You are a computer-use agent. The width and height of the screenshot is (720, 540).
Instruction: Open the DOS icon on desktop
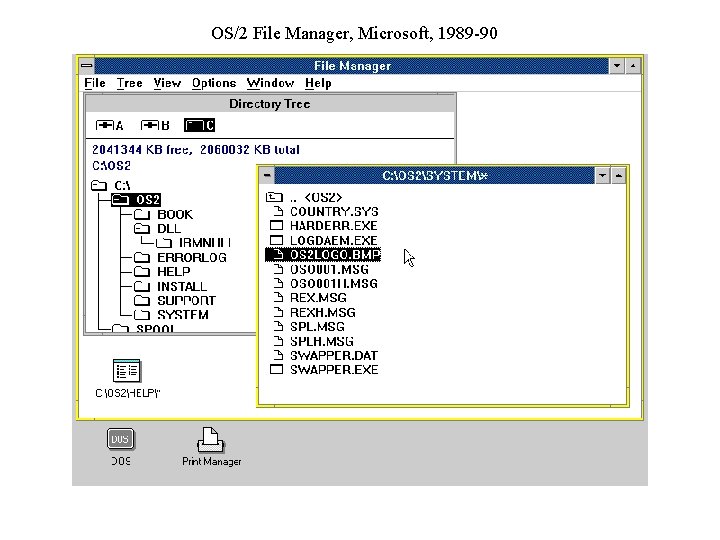pyautogui.click(x=120, y=439)
